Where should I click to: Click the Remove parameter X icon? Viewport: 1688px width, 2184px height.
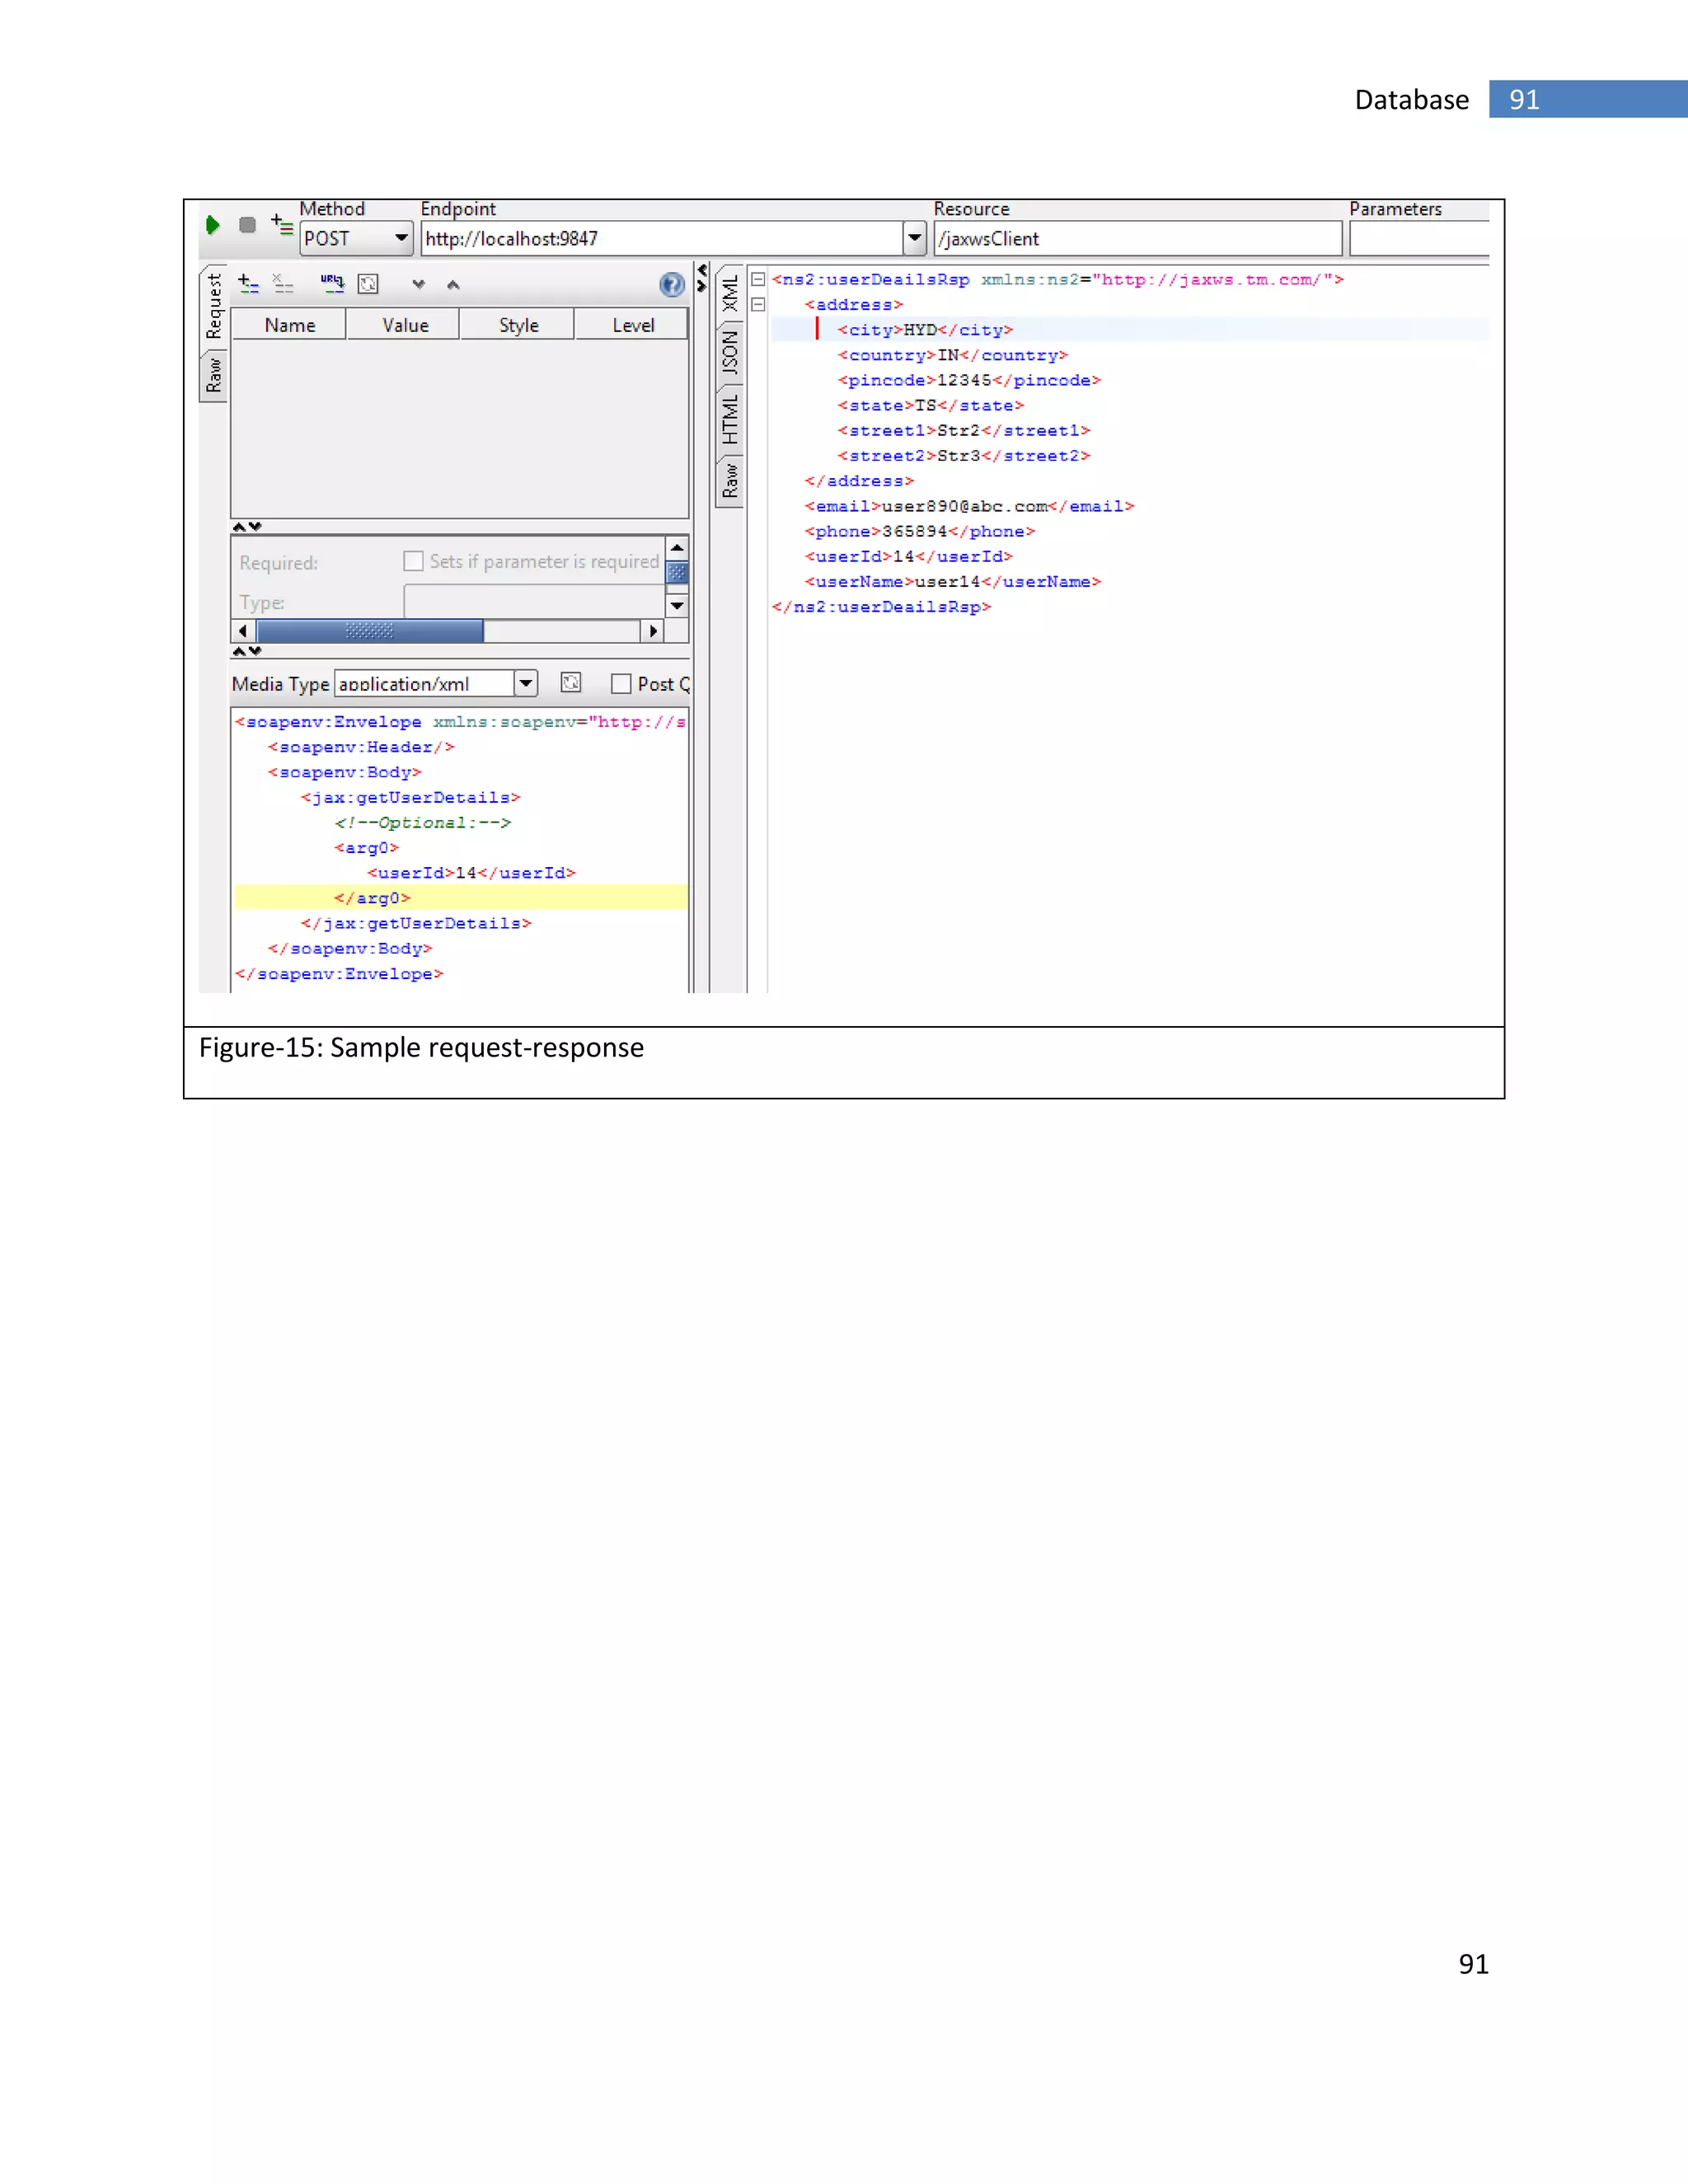tap(283, 284)
